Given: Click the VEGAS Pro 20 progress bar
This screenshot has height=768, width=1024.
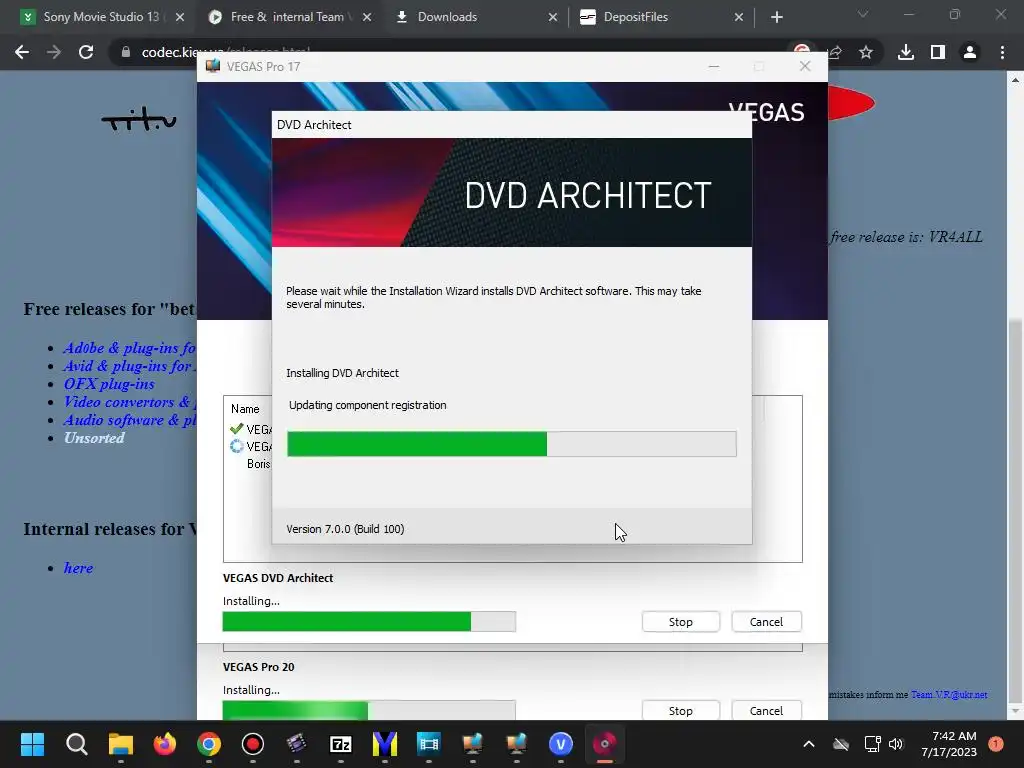Looking at the screenshot, I should (369, 710).
